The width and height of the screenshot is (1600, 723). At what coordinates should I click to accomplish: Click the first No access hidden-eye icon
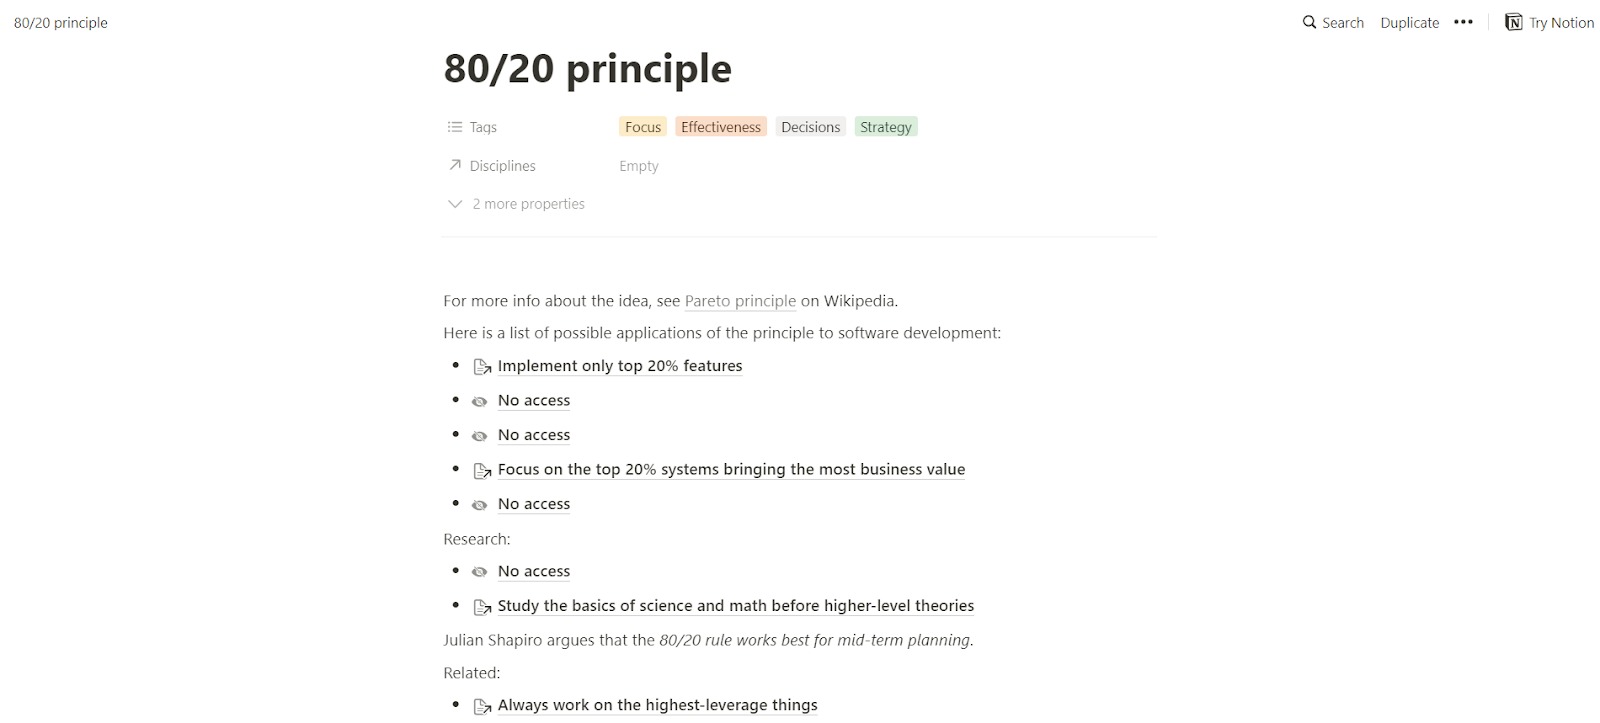pos(480,401)
